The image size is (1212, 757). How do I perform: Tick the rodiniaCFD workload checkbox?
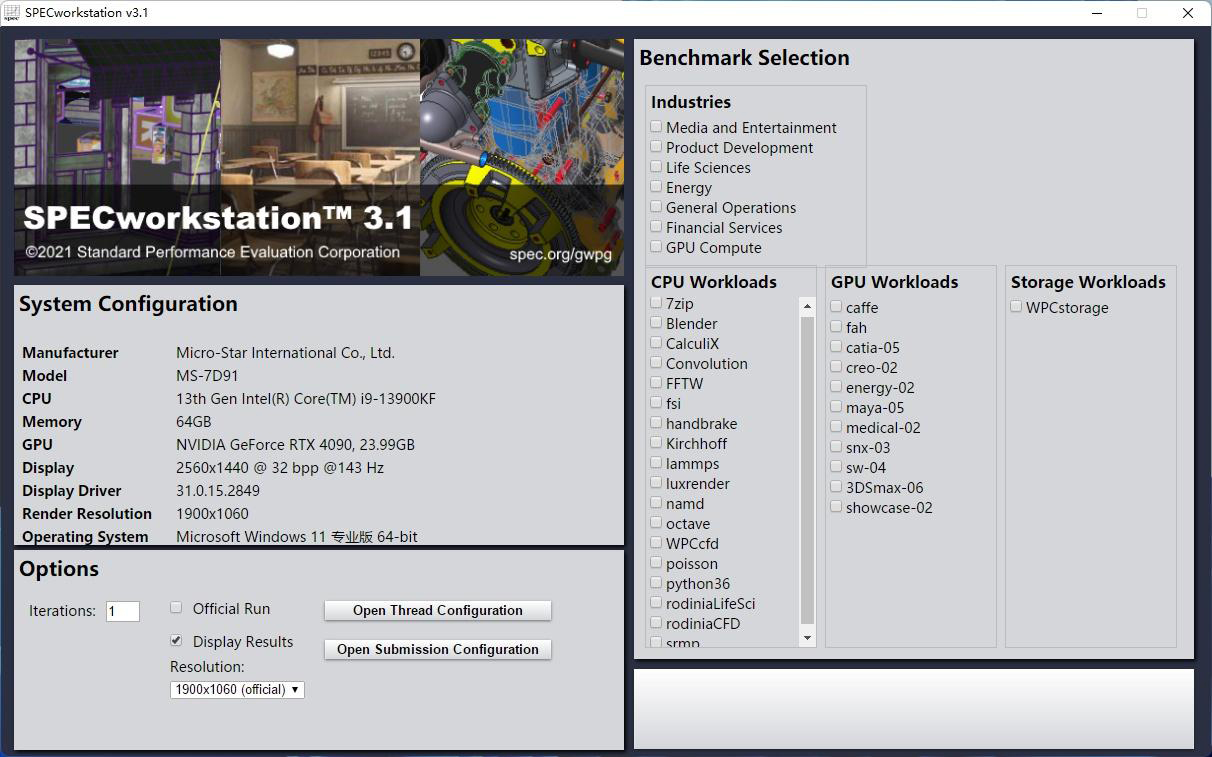pos(656,622)
